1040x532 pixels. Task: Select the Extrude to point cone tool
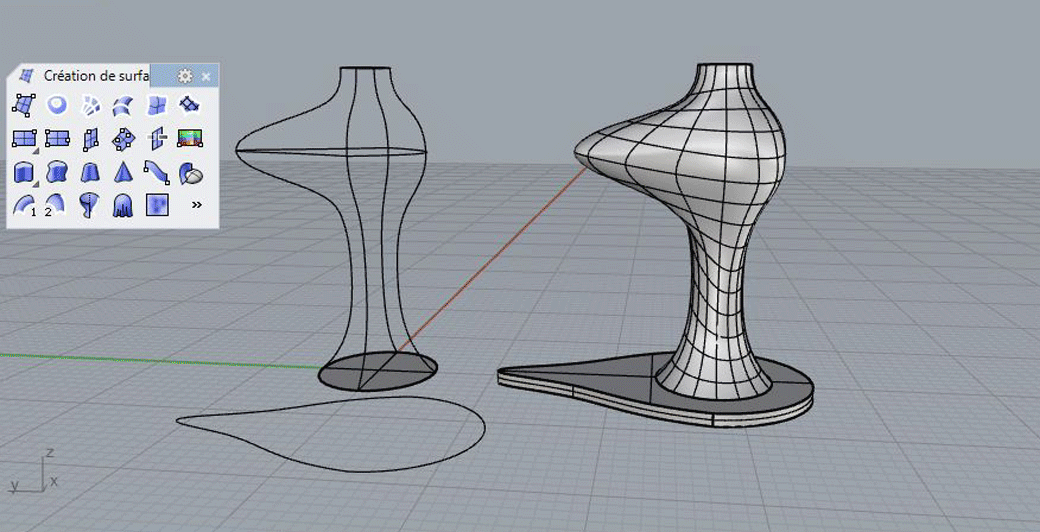123,173
